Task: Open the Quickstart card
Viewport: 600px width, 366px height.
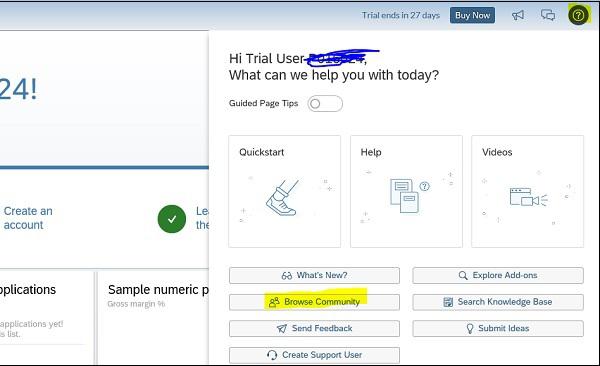Action: (x=284, y=191)
